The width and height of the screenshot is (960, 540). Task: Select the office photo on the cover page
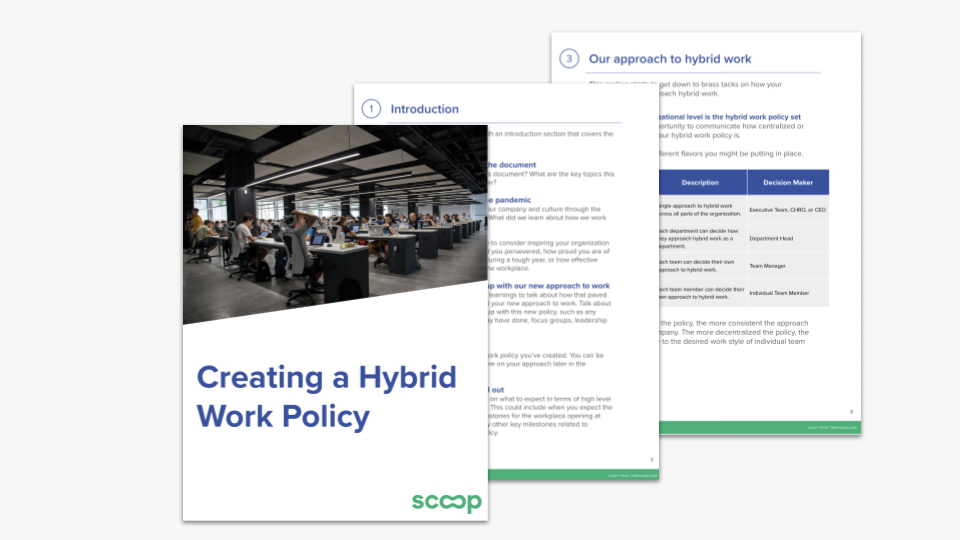coord(335,224)
